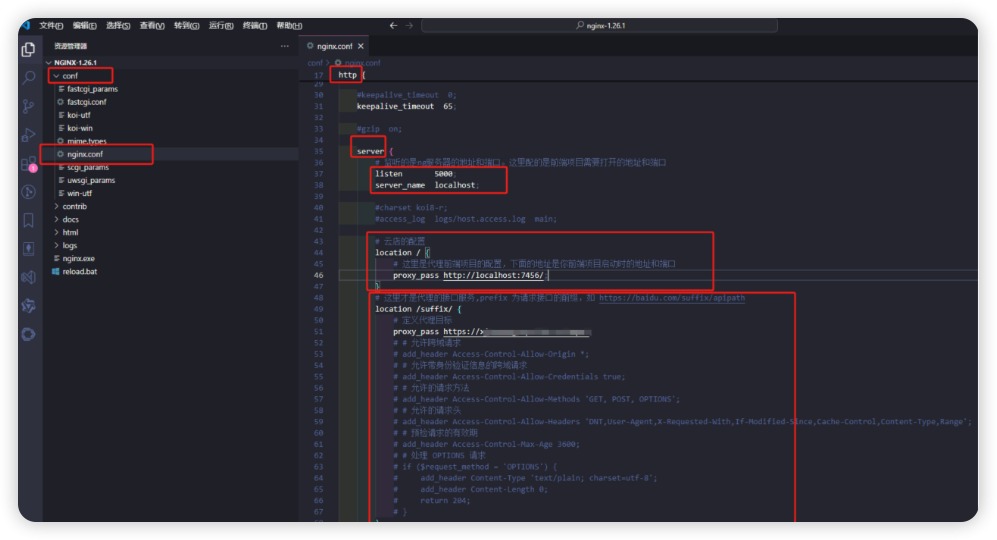Click the gear icon beside mime.types
The height and width of the screenshot is (540, 997).
[x=60, y=141]
